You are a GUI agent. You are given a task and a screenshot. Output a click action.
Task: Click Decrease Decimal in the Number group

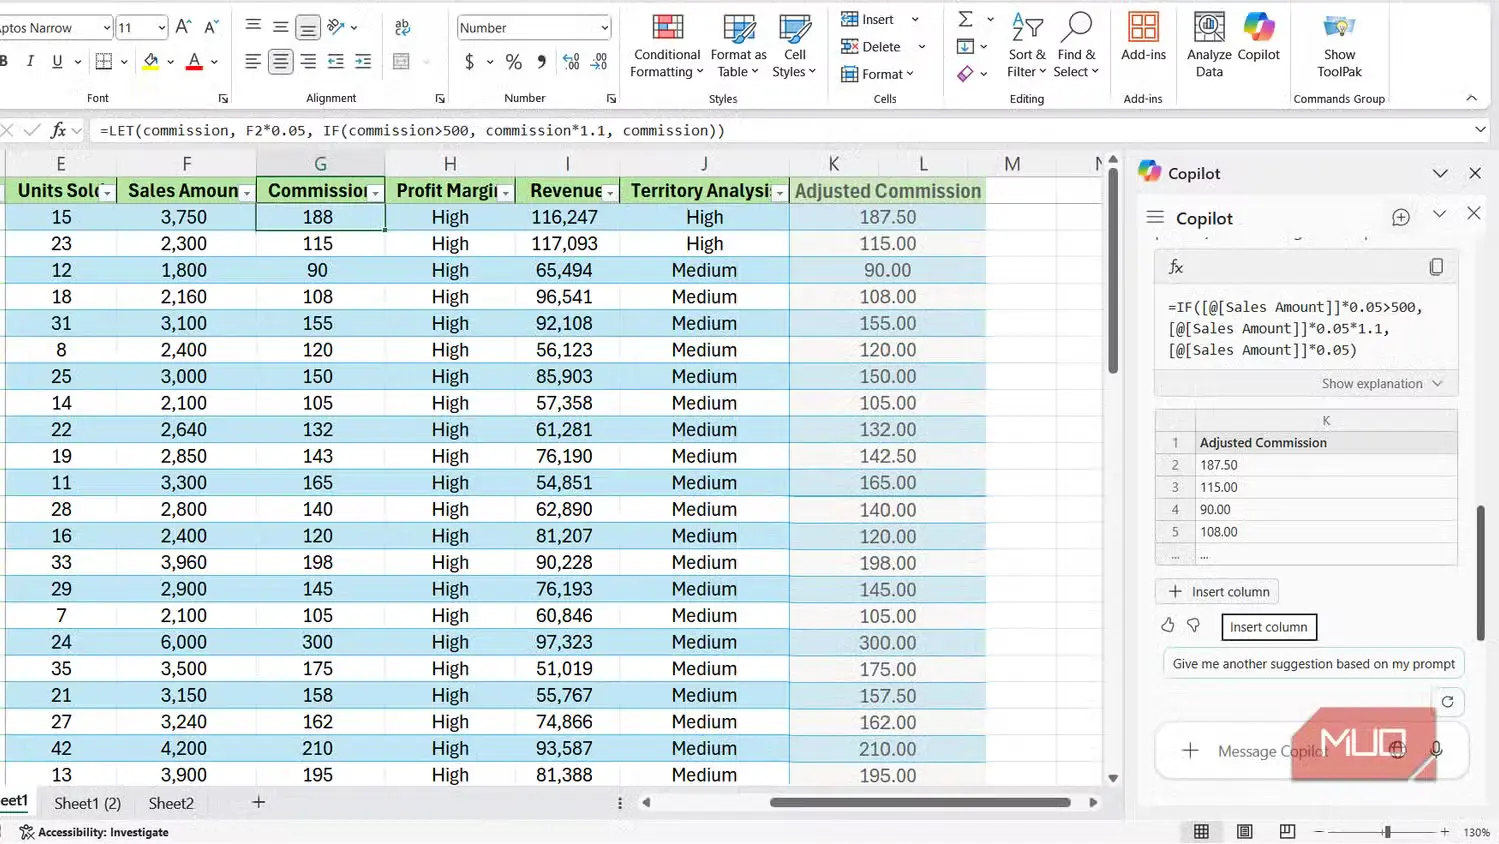pos(599,62)
